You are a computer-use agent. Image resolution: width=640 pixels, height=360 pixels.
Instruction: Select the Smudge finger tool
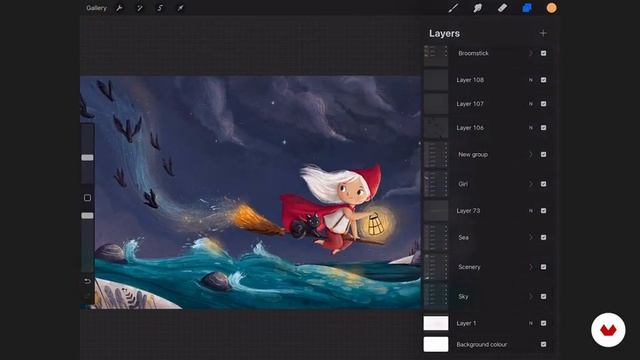[478, 8]
